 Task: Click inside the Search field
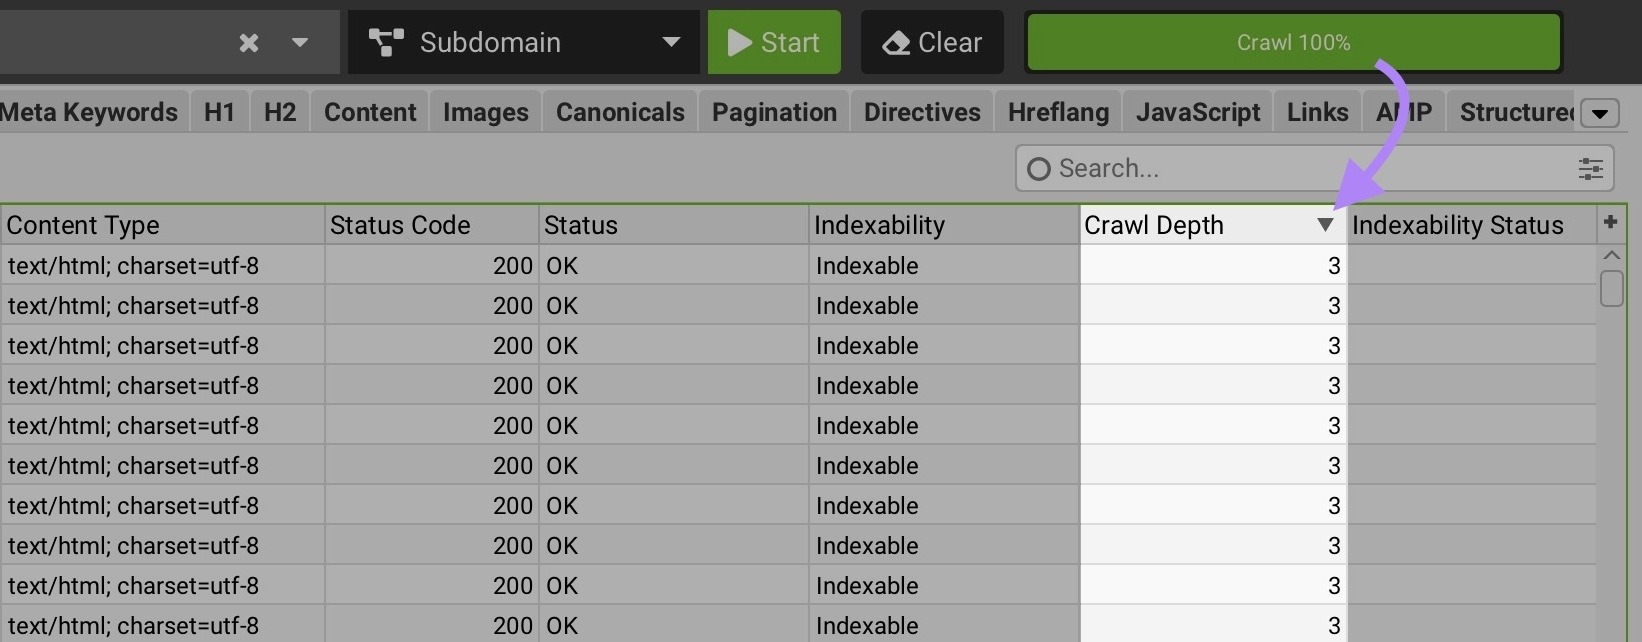pos(1200,168)
